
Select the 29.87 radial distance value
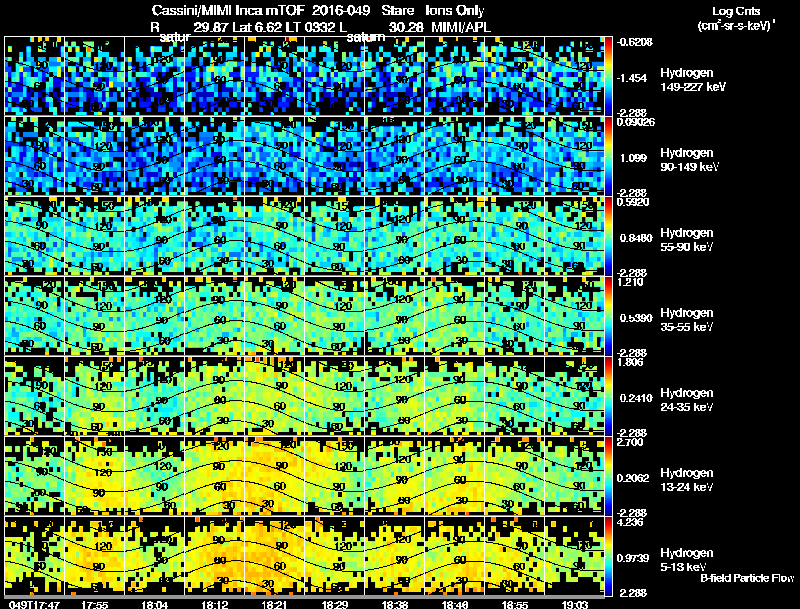click(211, 27)
